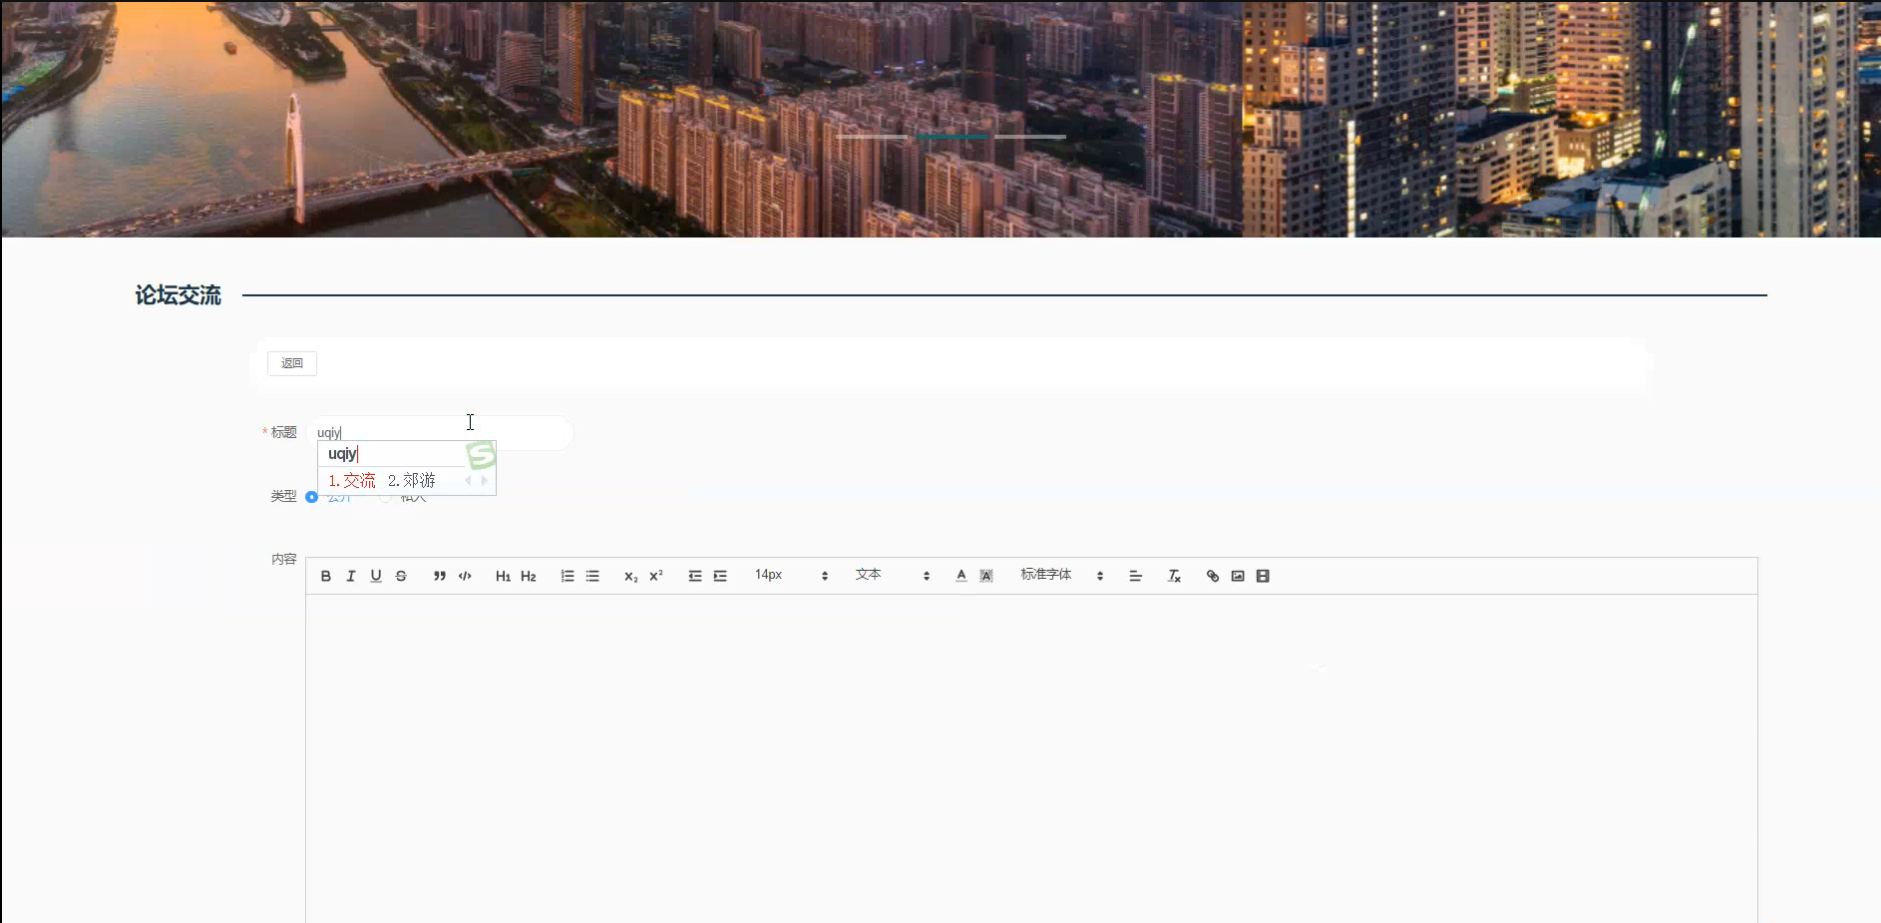Toggle bold formatting in the editor
This screenshot has width=1881, height=923.
(325, 575)
